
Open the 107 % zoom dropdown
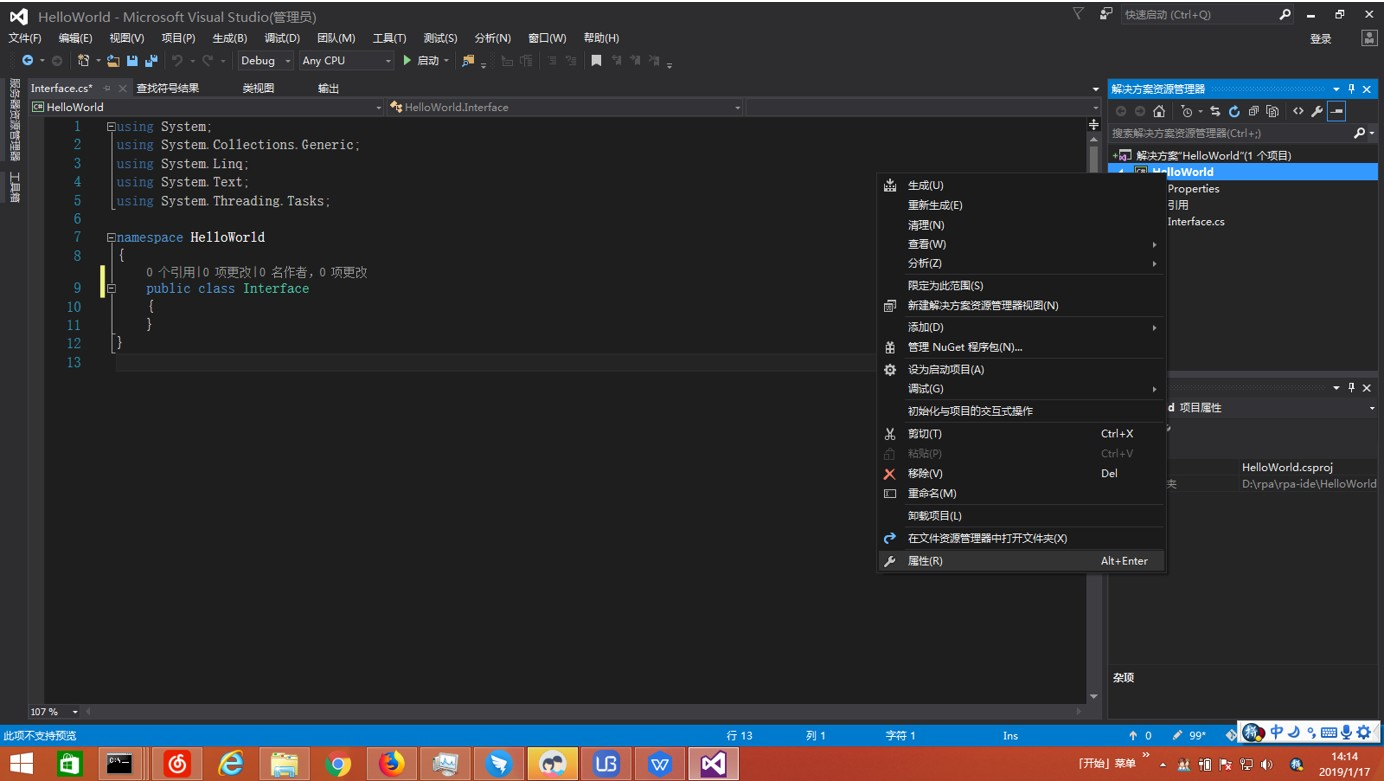(54, 712)
